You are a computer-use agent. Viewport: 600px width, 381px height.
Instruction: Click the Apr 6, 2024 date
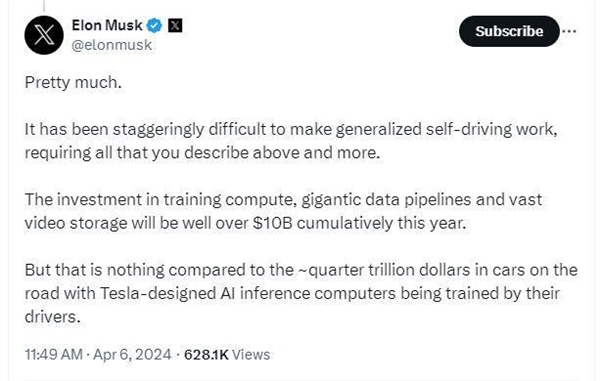(x=132, y=354)
